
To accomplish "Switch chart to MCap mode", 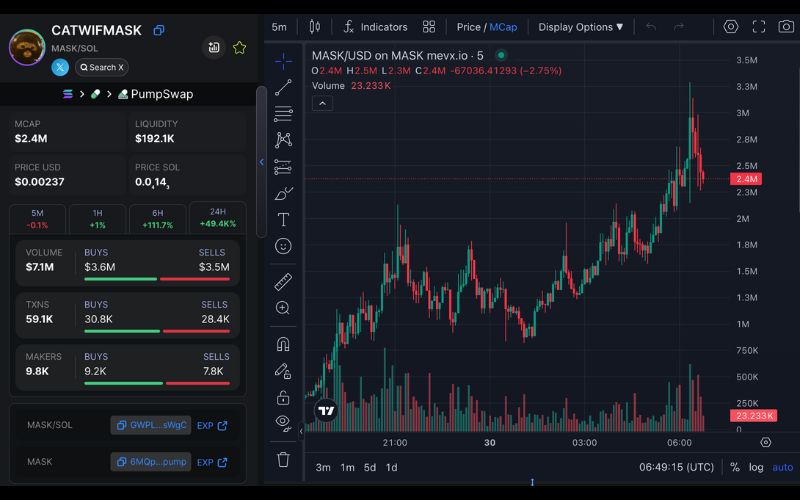I will 503,27.
